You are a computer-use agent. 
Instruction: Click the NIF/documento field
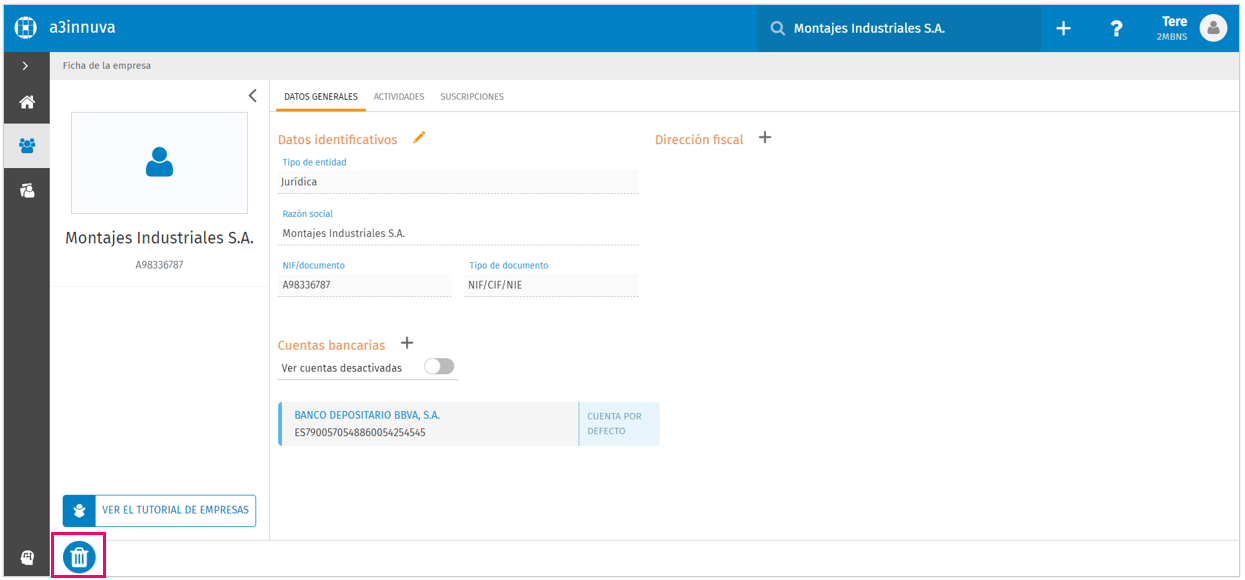tap(365, 285)
